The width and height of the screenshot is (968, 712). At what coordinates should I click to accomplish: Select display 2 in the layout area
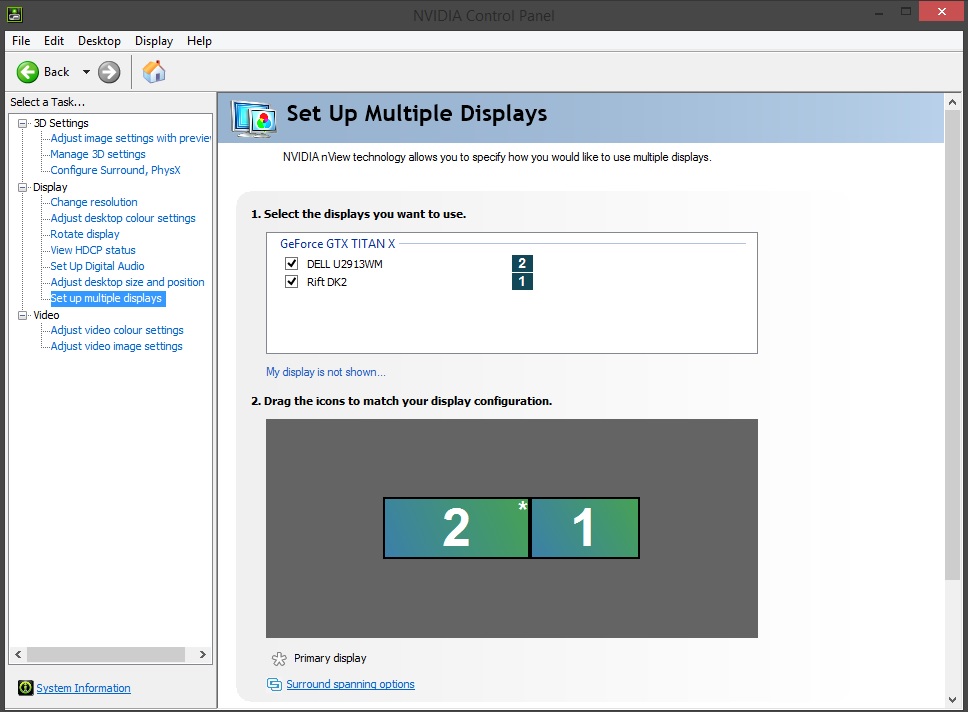(x=456, y=528)
